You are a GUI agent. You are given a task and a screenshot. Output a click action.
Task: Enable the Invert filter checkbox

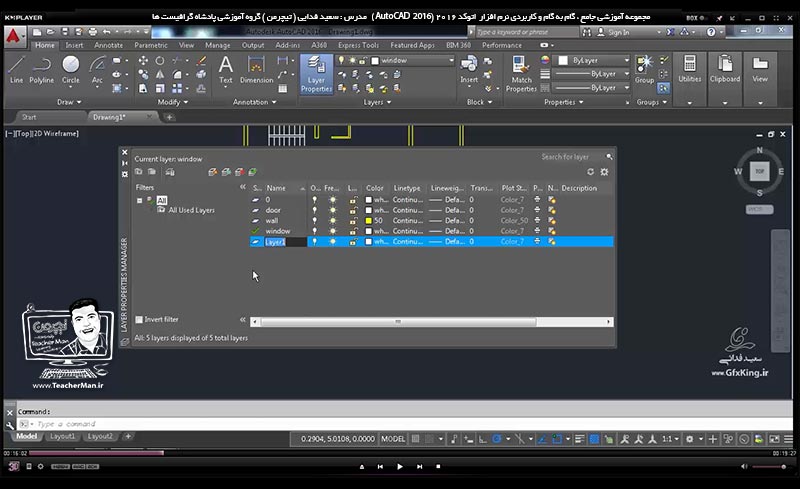[x=139, y=320]
